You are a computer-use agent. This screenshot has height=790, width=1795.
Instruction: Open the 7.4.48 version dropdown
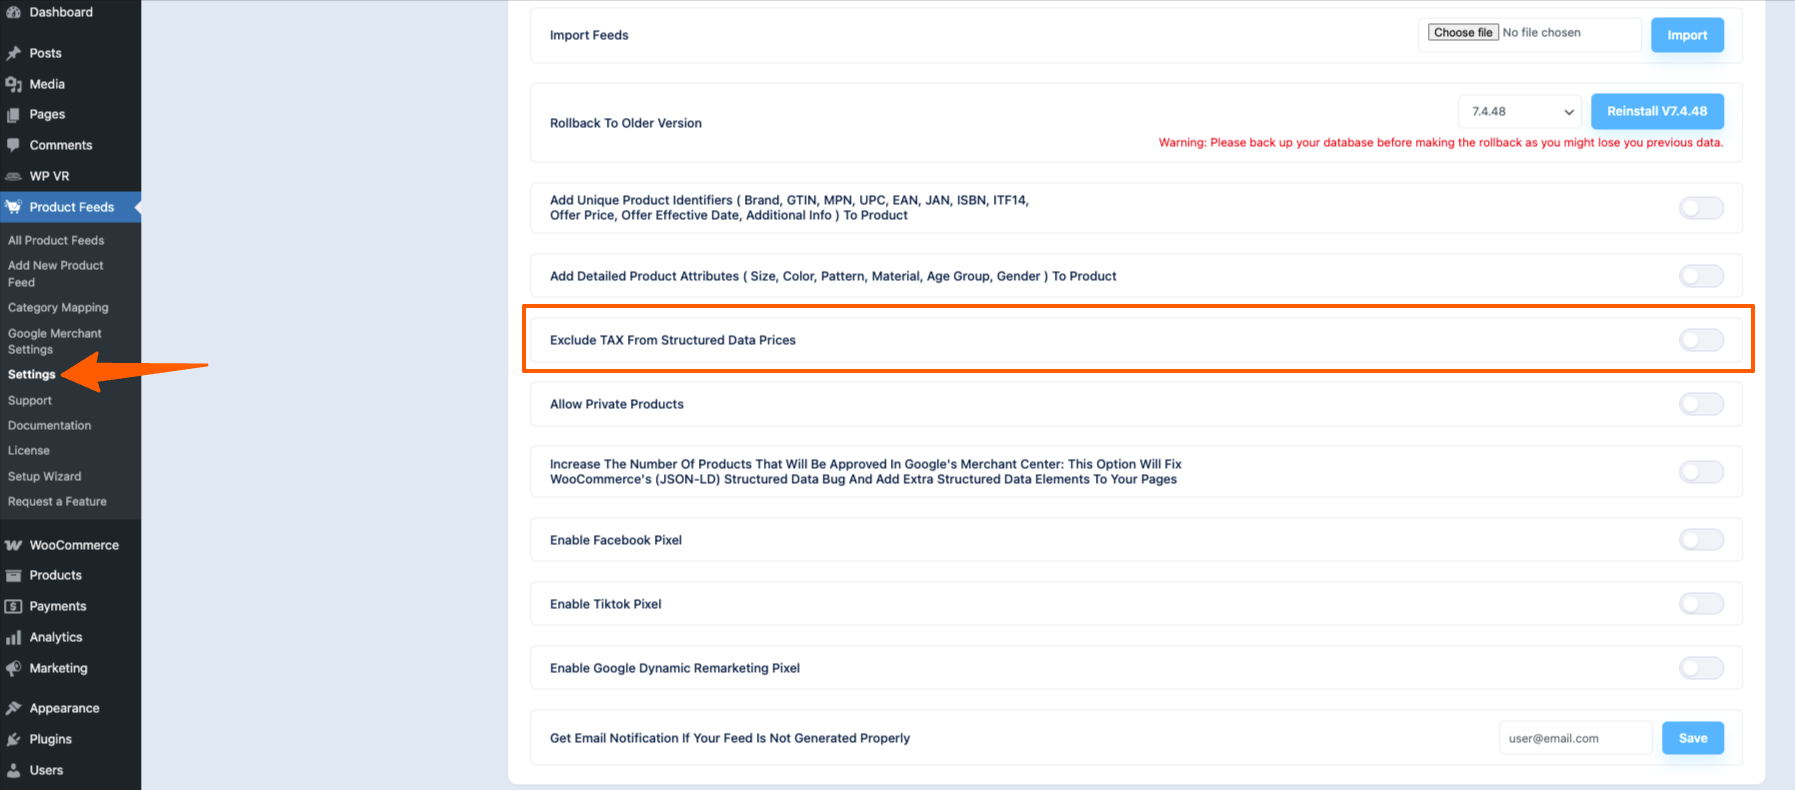pos(1520,111)
